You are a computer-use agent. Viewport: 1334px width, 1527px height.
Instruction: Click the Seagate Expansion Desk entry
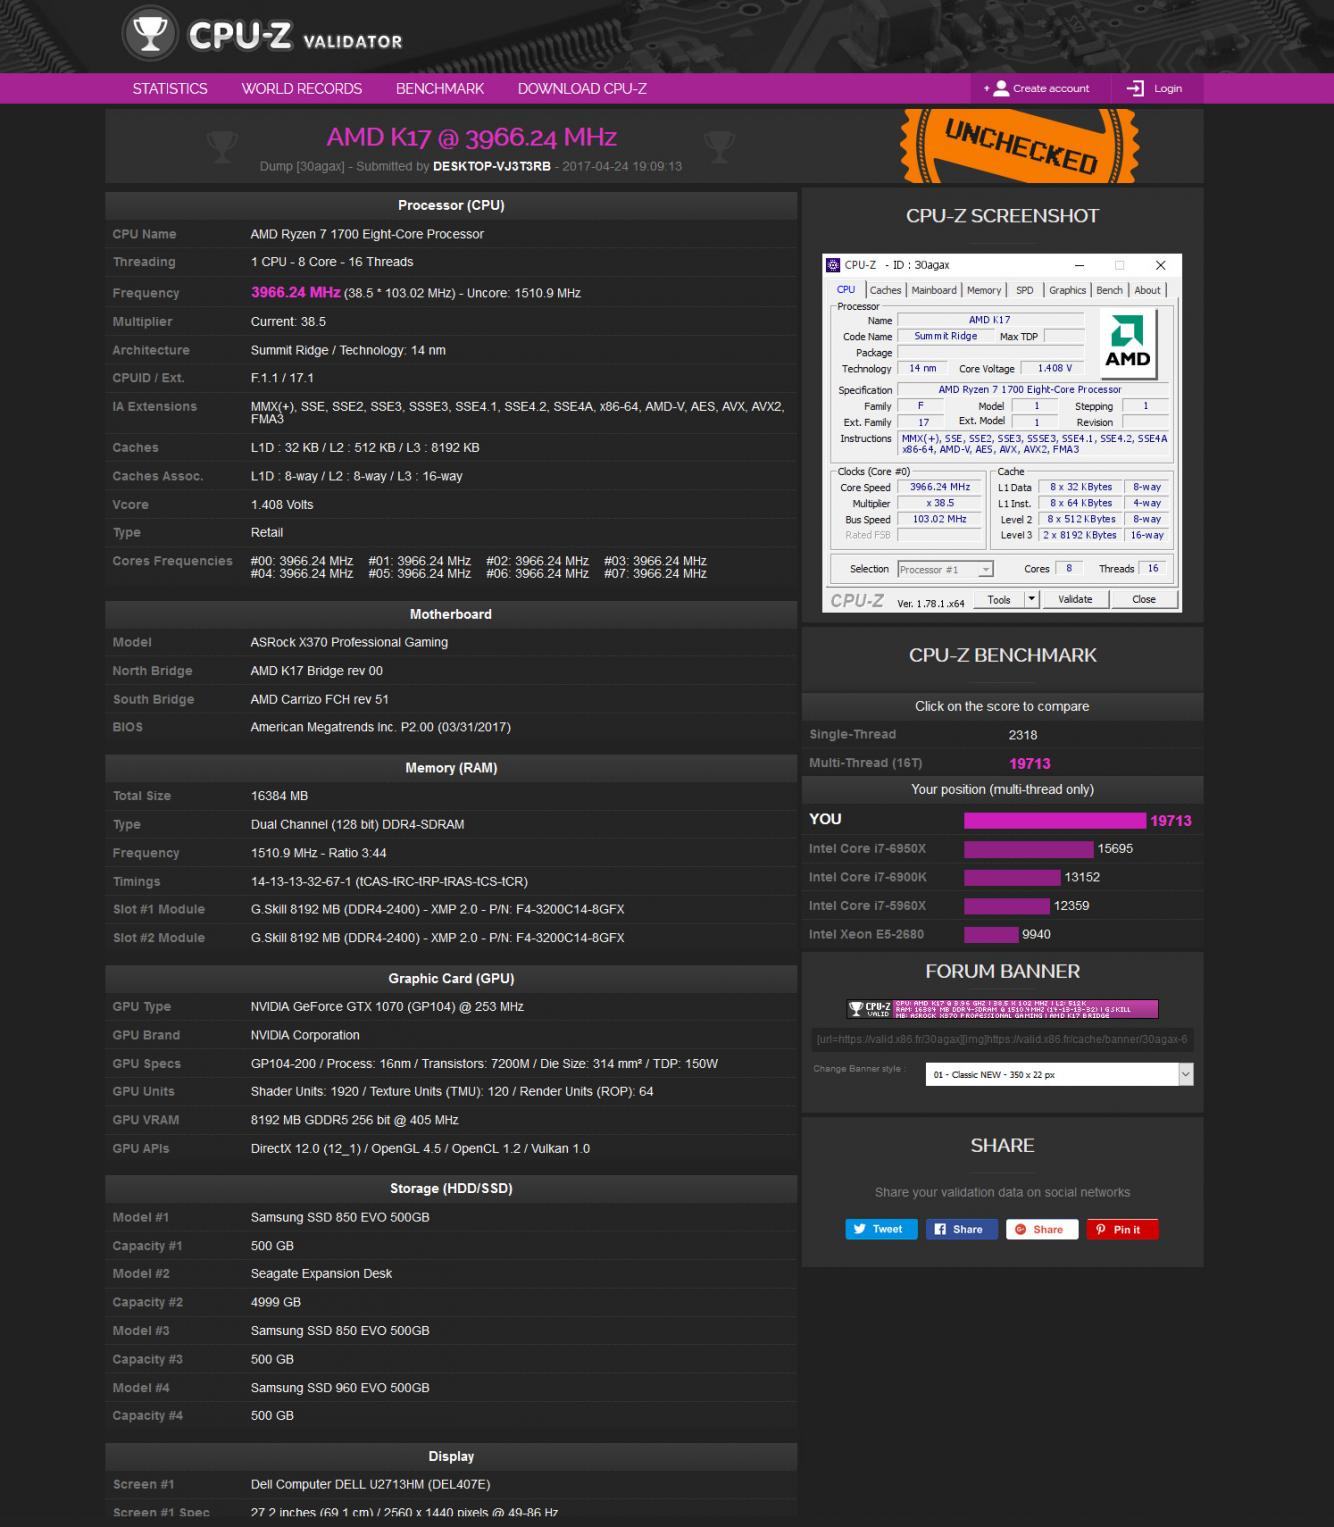coord(321,1273)
